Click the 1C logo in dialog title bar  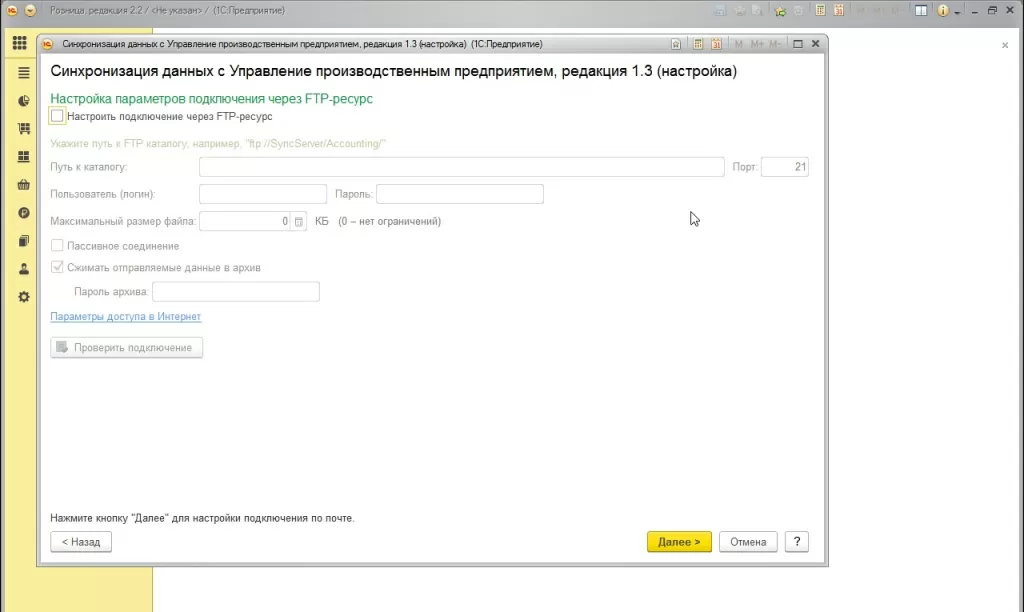[x=47, y=44]
